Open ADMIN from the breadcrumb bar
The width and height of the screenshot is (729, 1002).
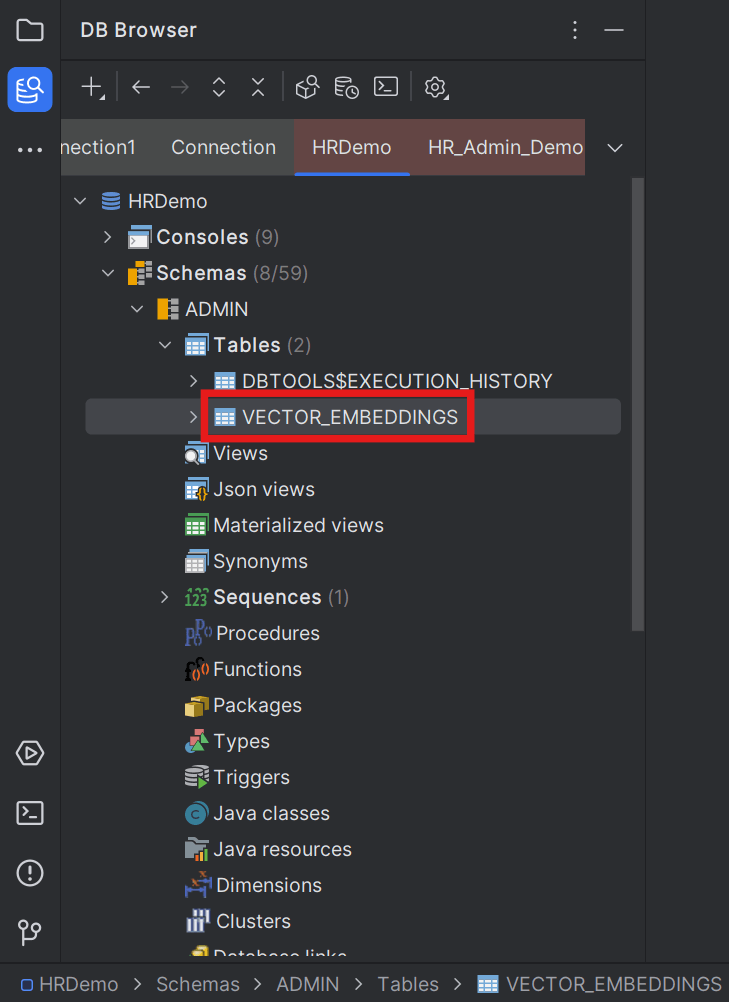307,984
